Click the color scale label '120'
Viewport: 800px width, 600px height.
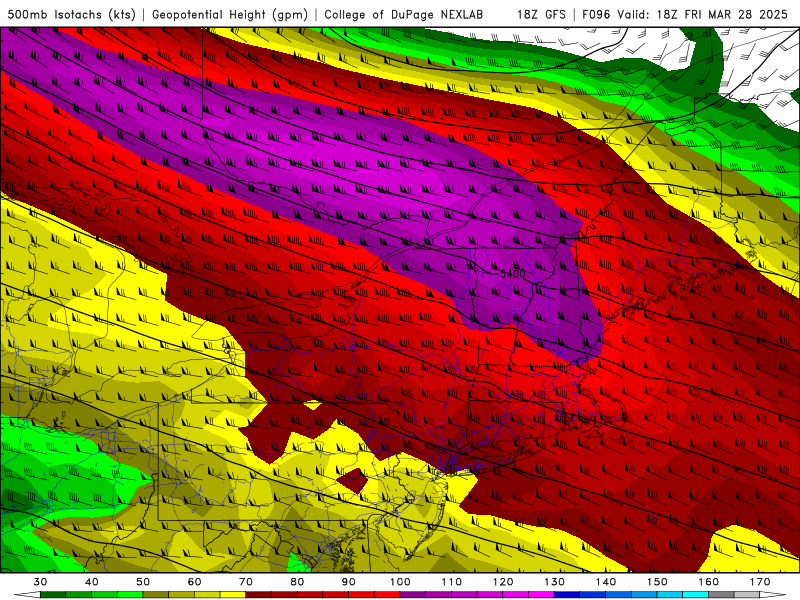click(x=503, y=582)
